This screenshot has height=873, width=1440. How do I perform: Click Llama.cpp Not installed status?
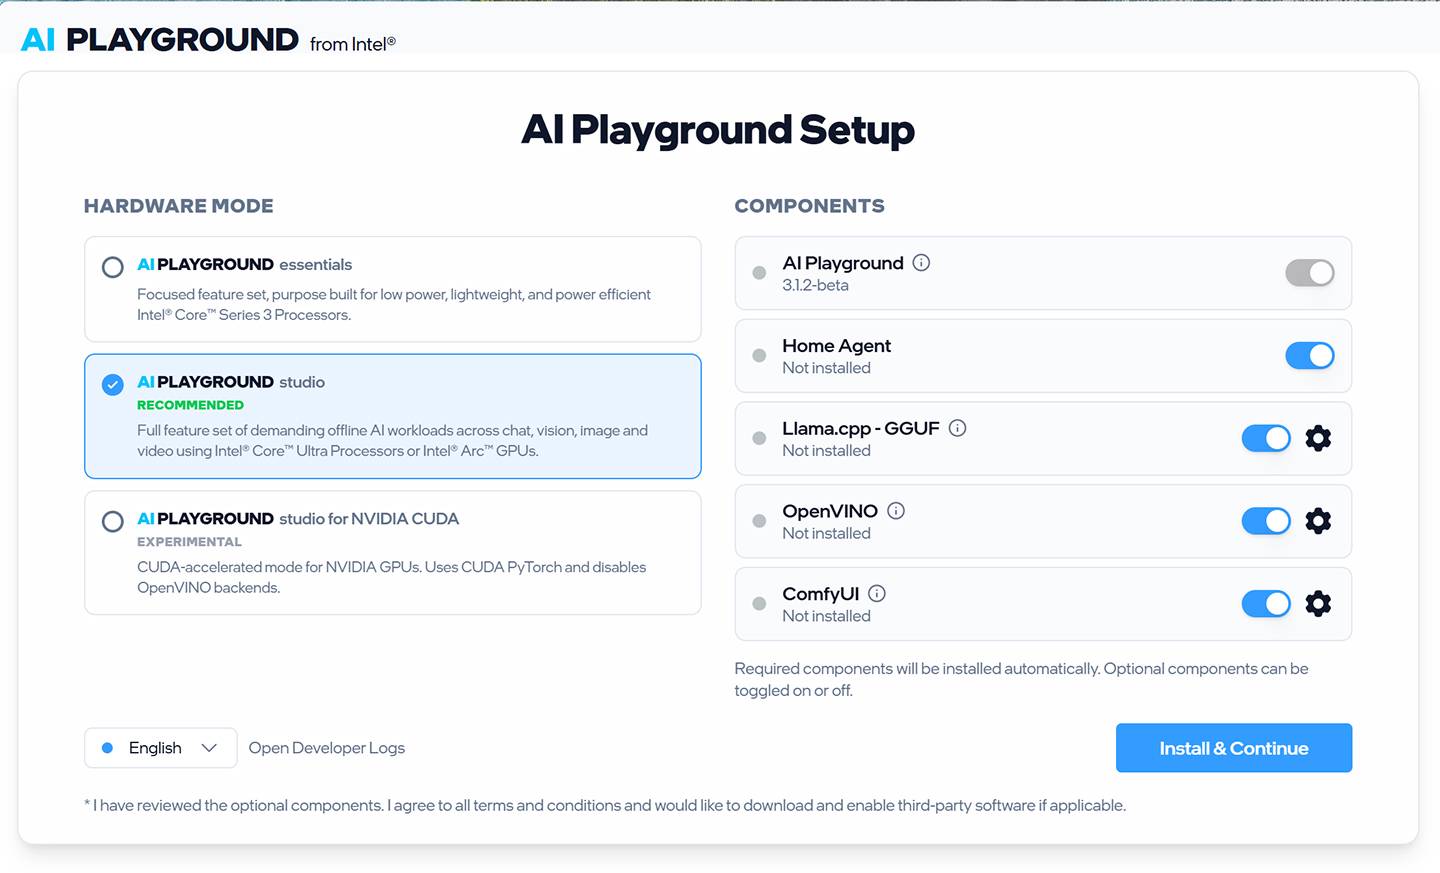[826, 451]
